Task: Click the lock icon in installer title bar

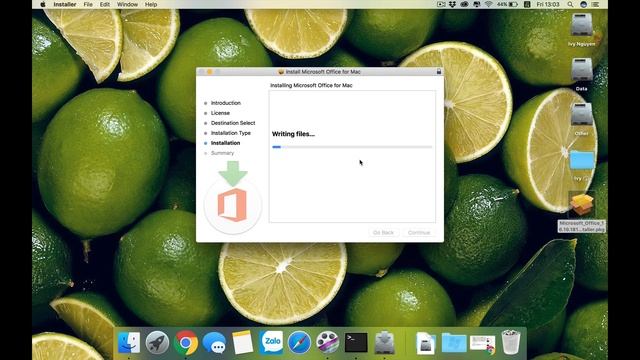Action: coord(439,71)
